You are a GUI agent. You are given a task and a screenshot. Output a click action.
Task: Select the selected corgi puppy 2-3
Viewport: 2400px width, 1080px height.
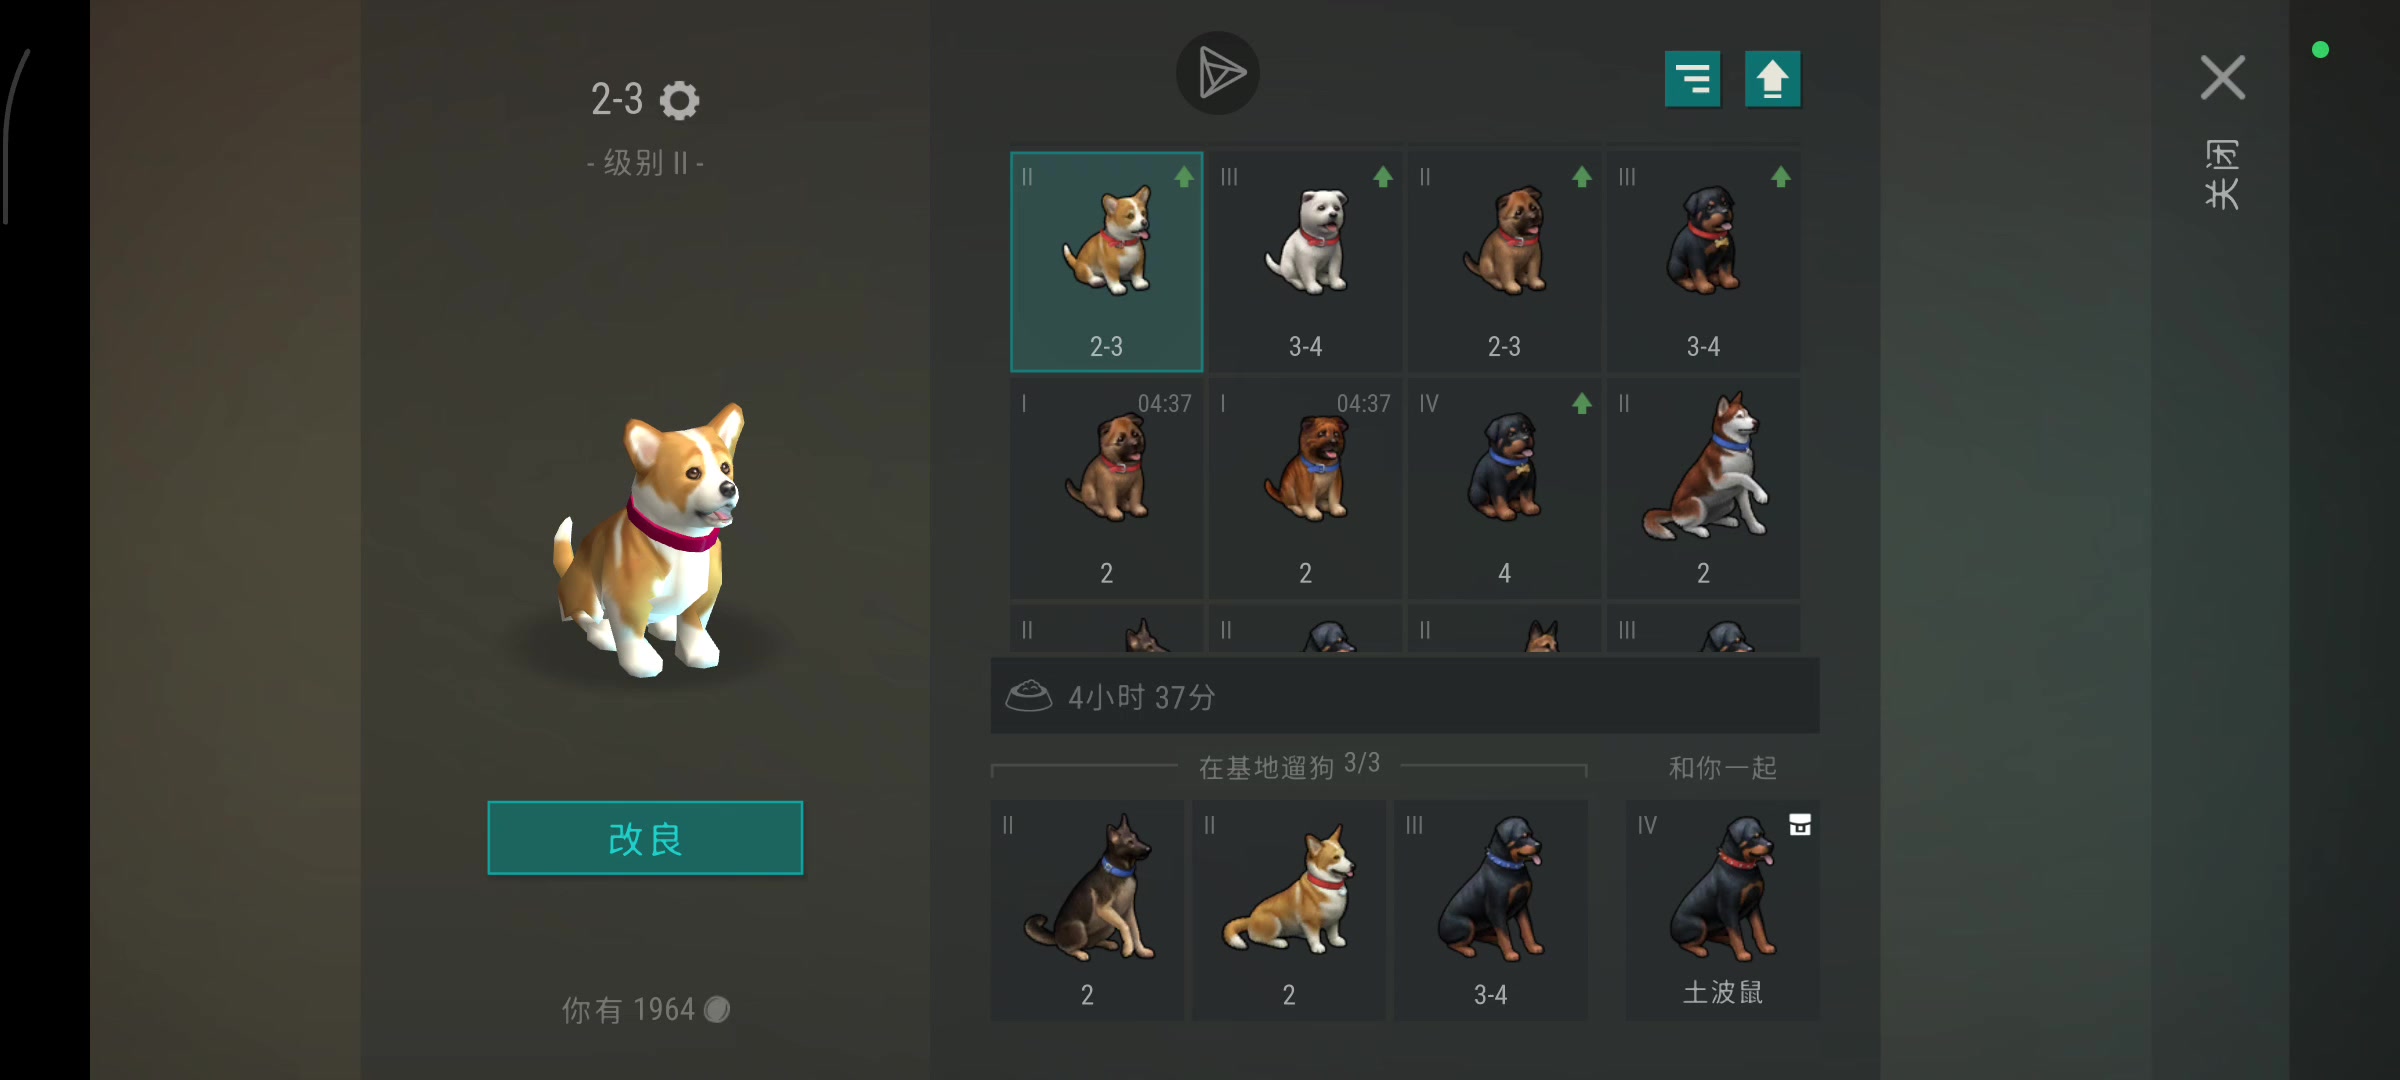[1106, 262]
